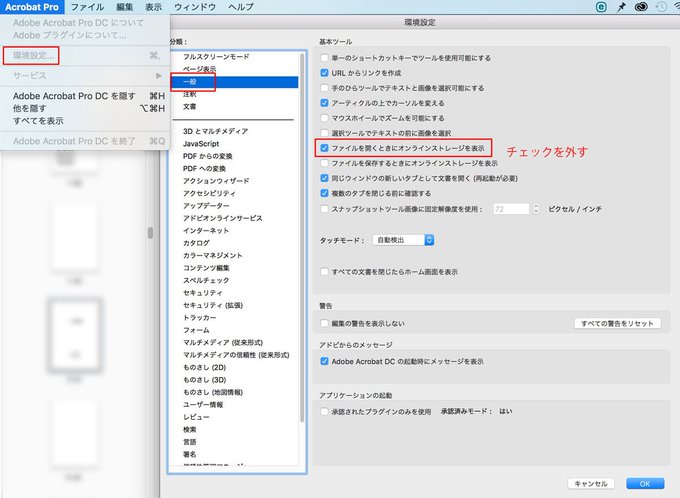Open the 表示 menu
This screenshot has width=680, height=498.
pyautogui.click(x=154, y=7)
